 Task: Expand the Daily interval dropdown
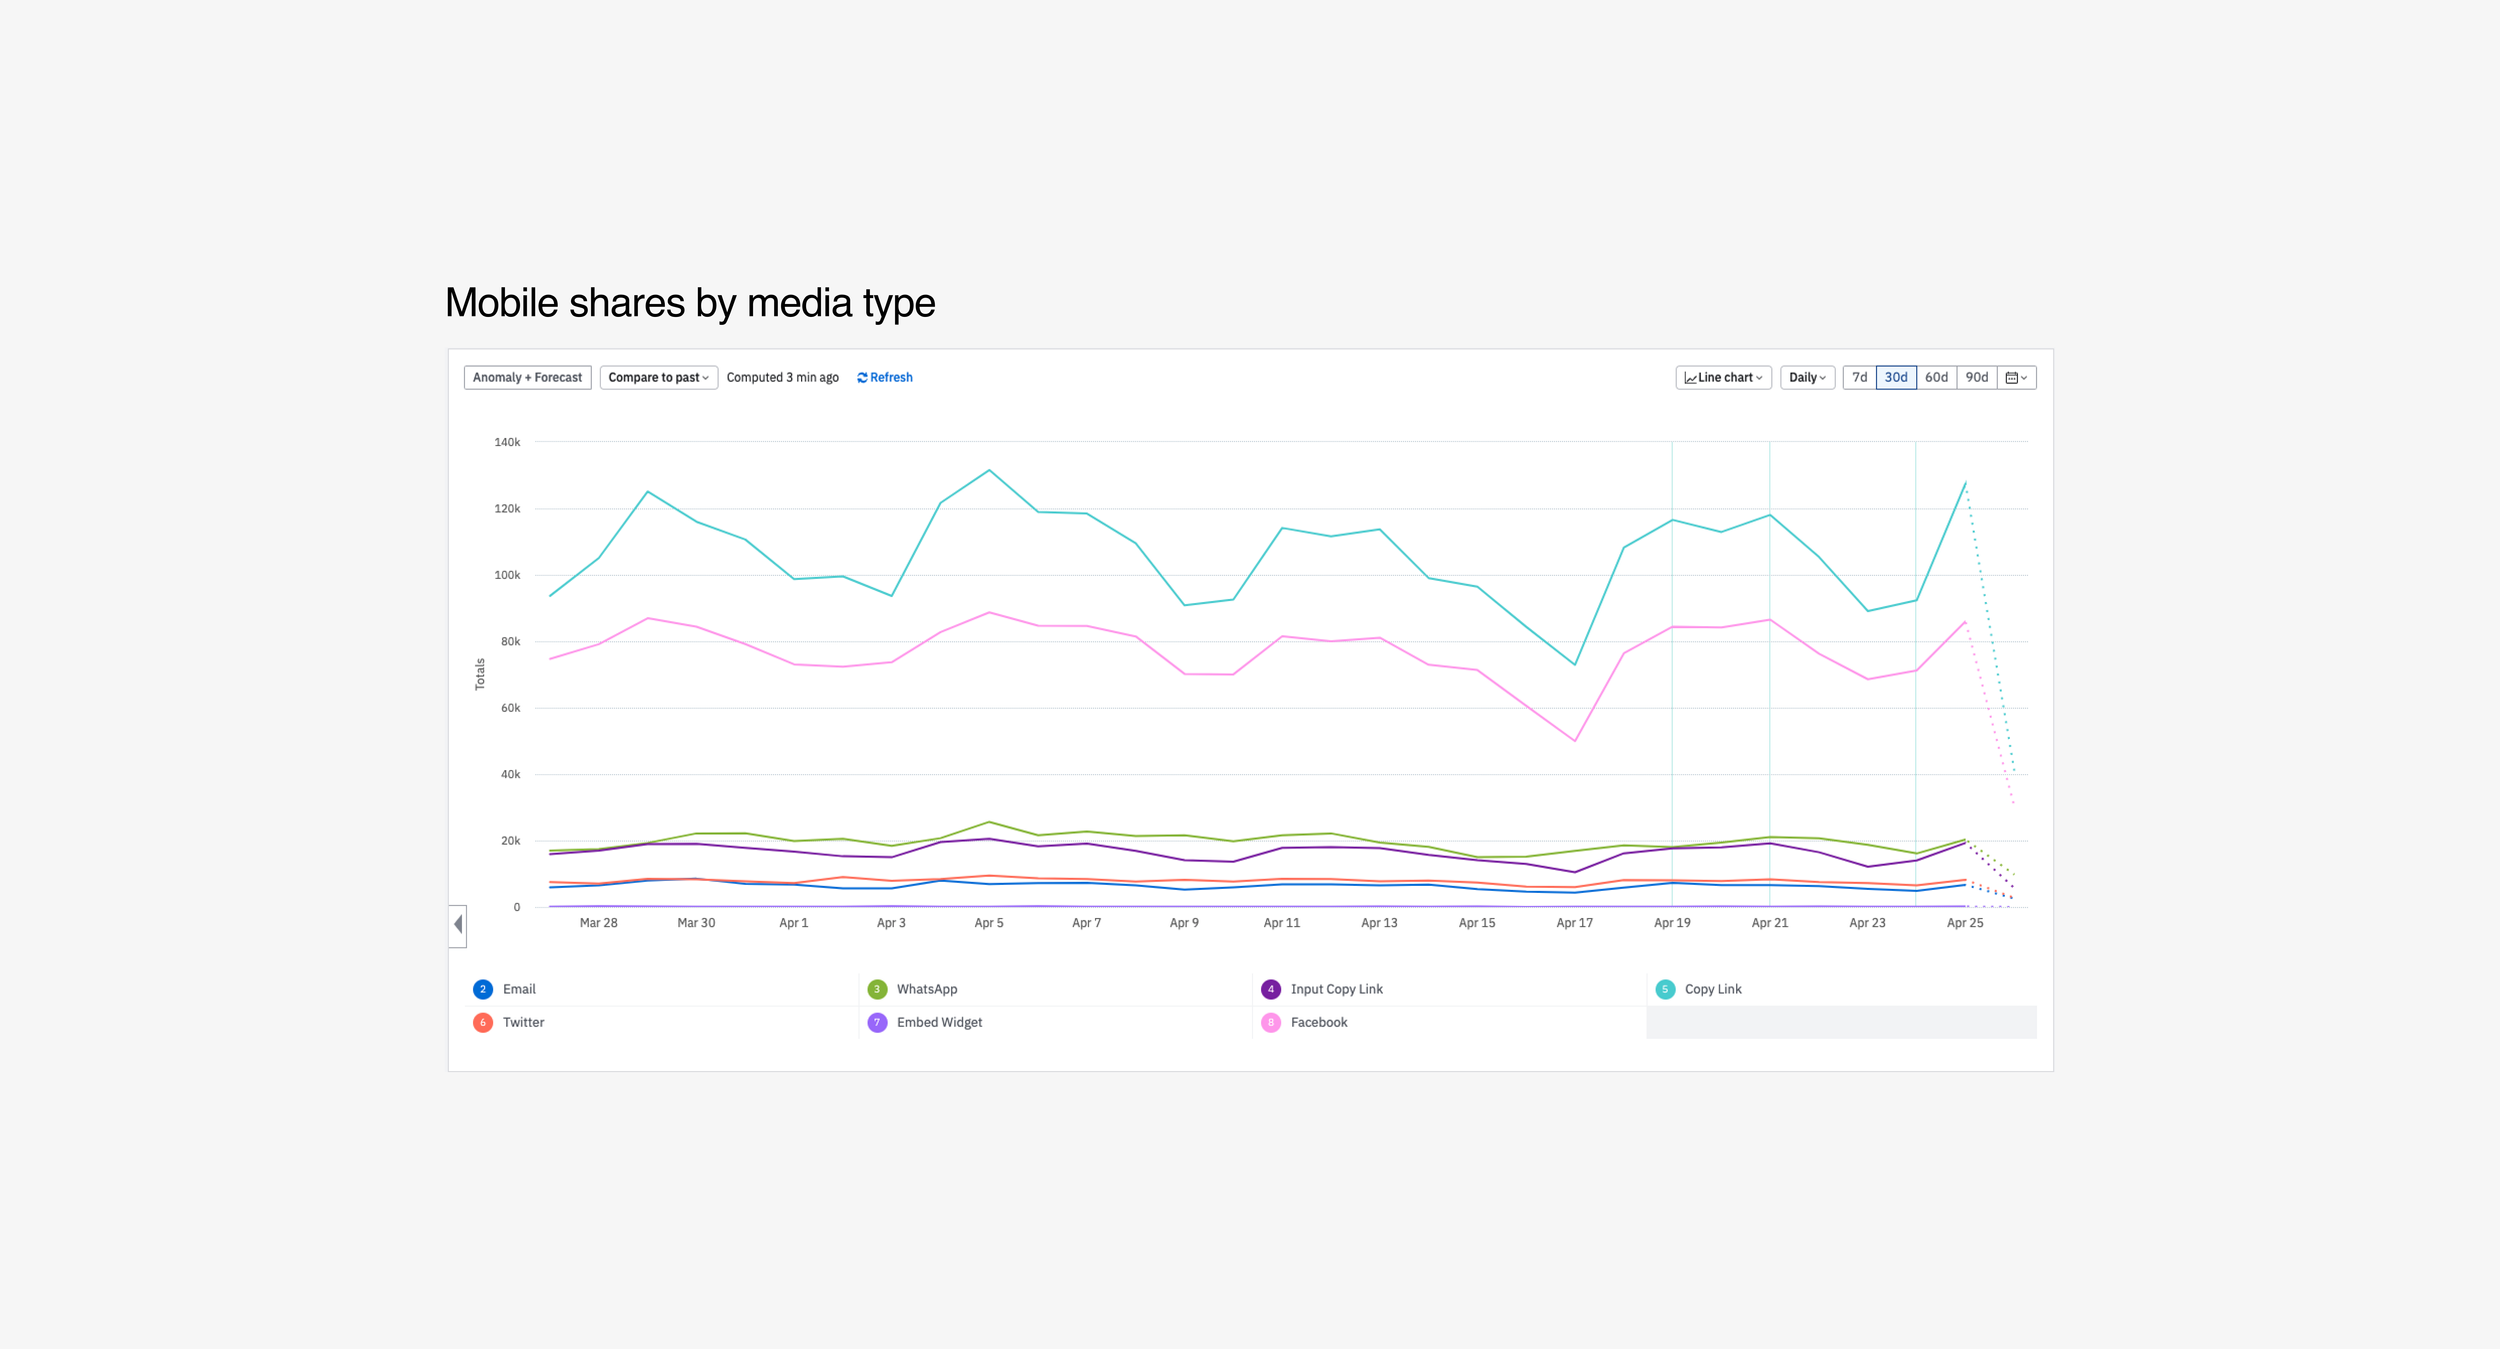click(1806, 377)
